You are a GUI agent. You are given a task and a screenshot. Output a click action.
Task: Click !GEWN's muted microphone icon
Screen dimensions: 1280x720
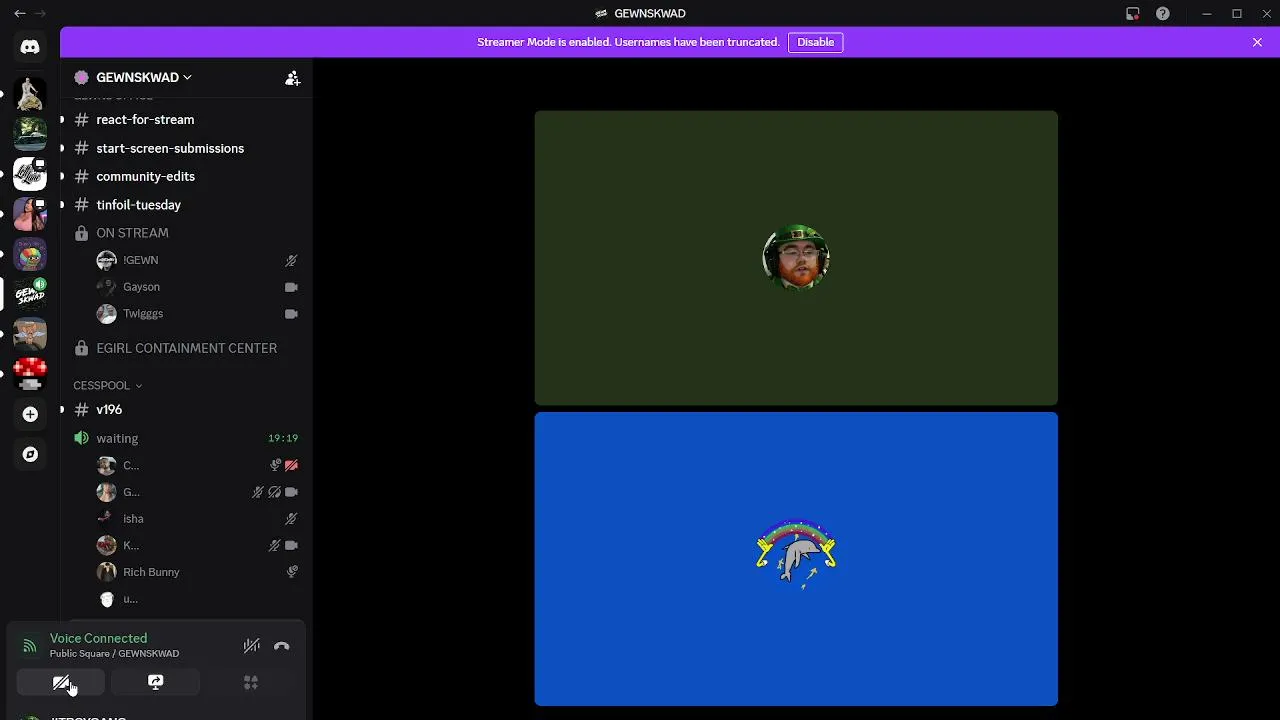(x=291, y=260)
